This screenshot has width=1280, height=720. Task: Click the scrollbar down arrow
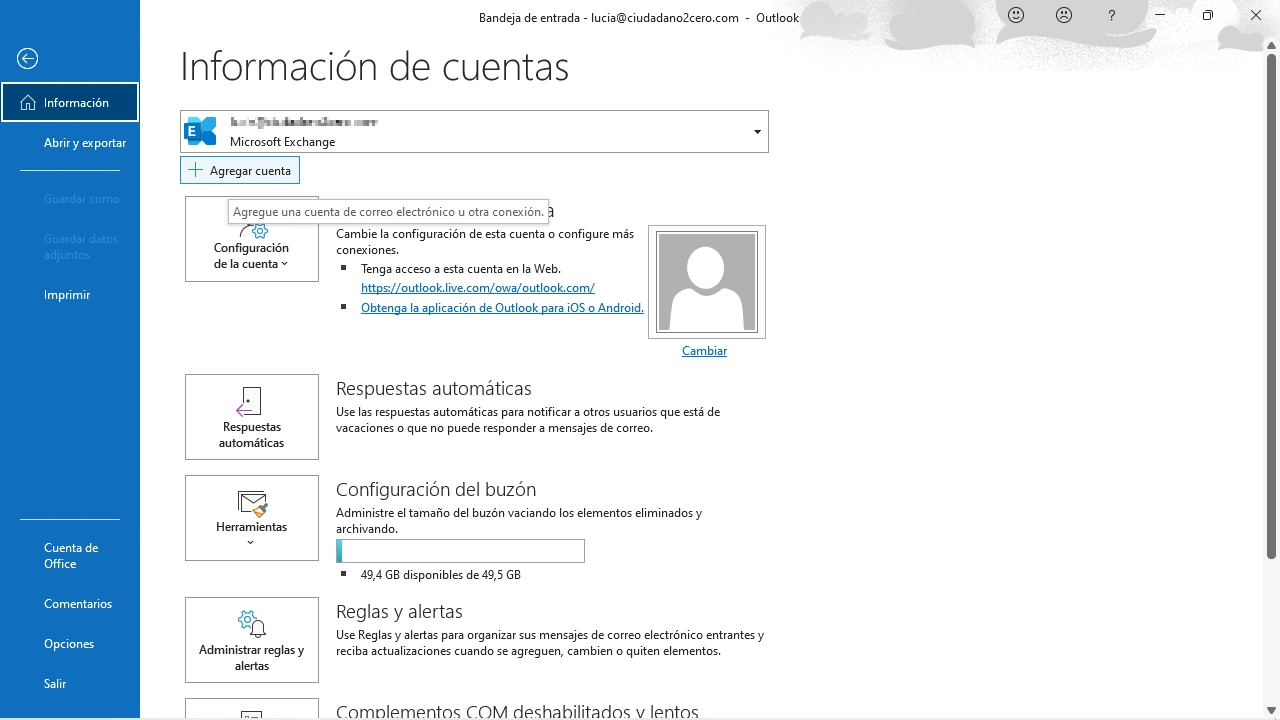pos(1272,709)
